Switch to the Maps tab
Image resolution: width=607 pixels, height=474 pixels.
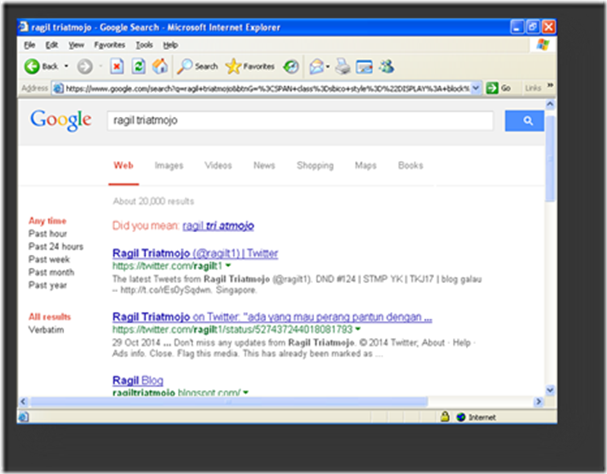365,166
